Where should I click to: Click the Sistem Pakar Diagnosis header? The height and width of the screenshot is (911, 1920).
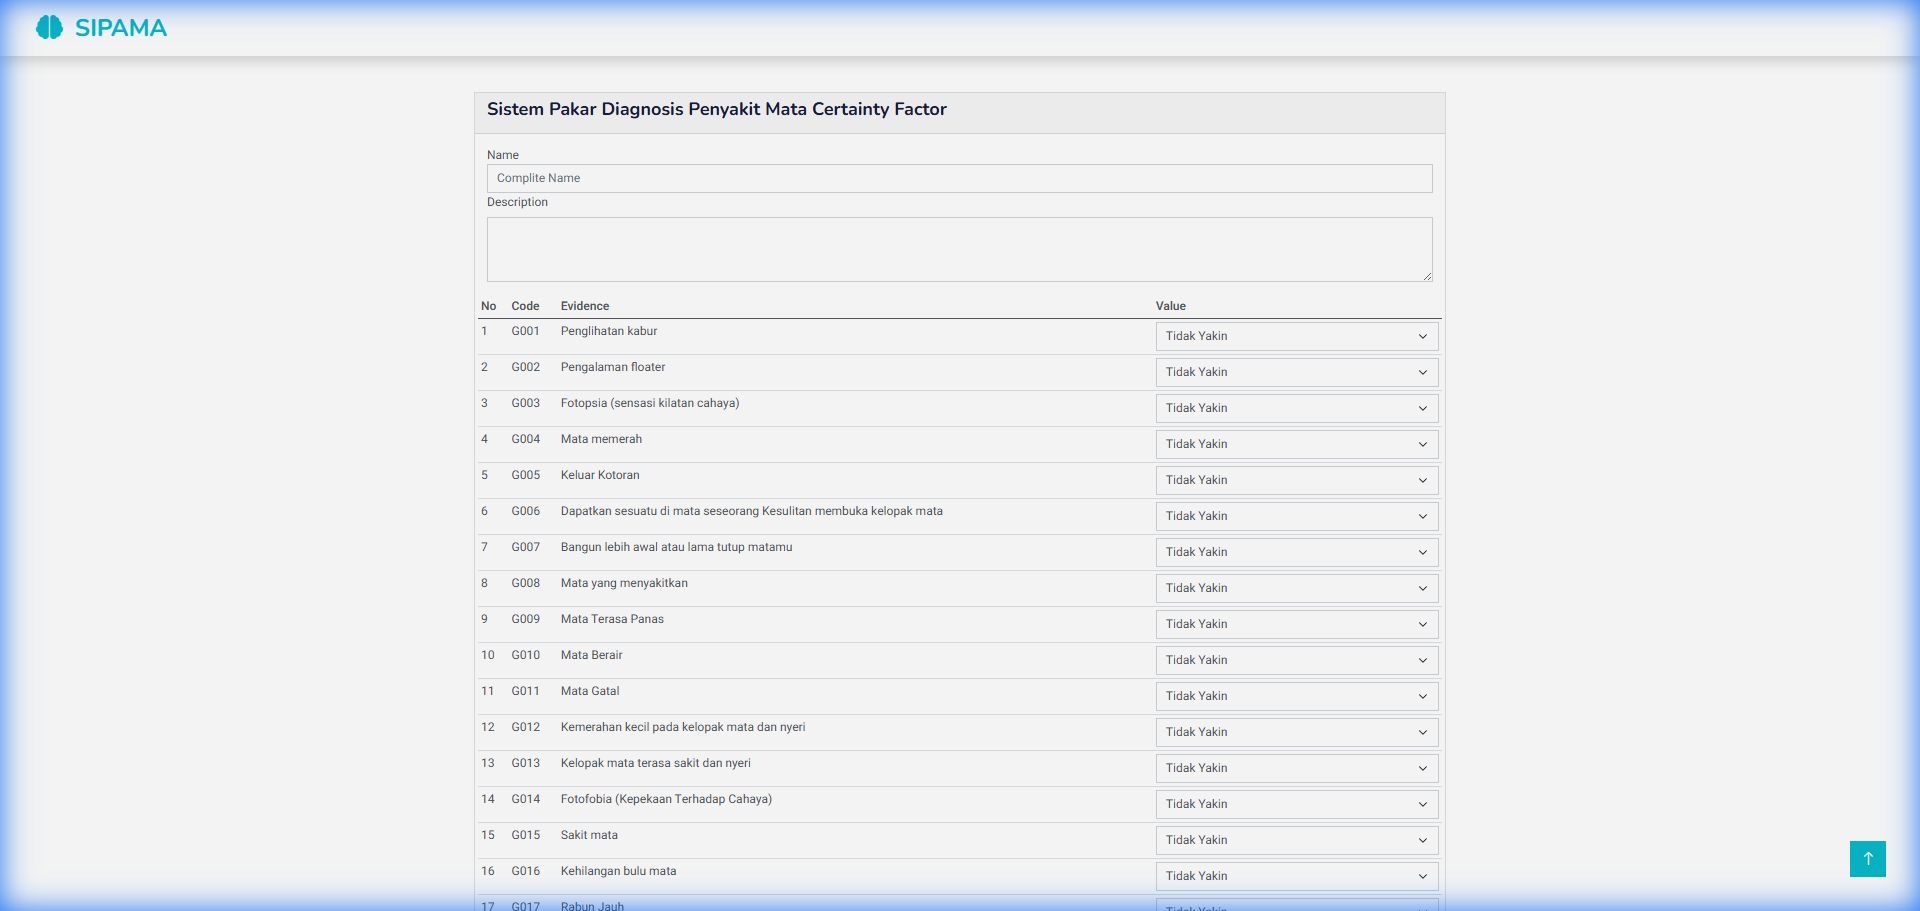716,109
